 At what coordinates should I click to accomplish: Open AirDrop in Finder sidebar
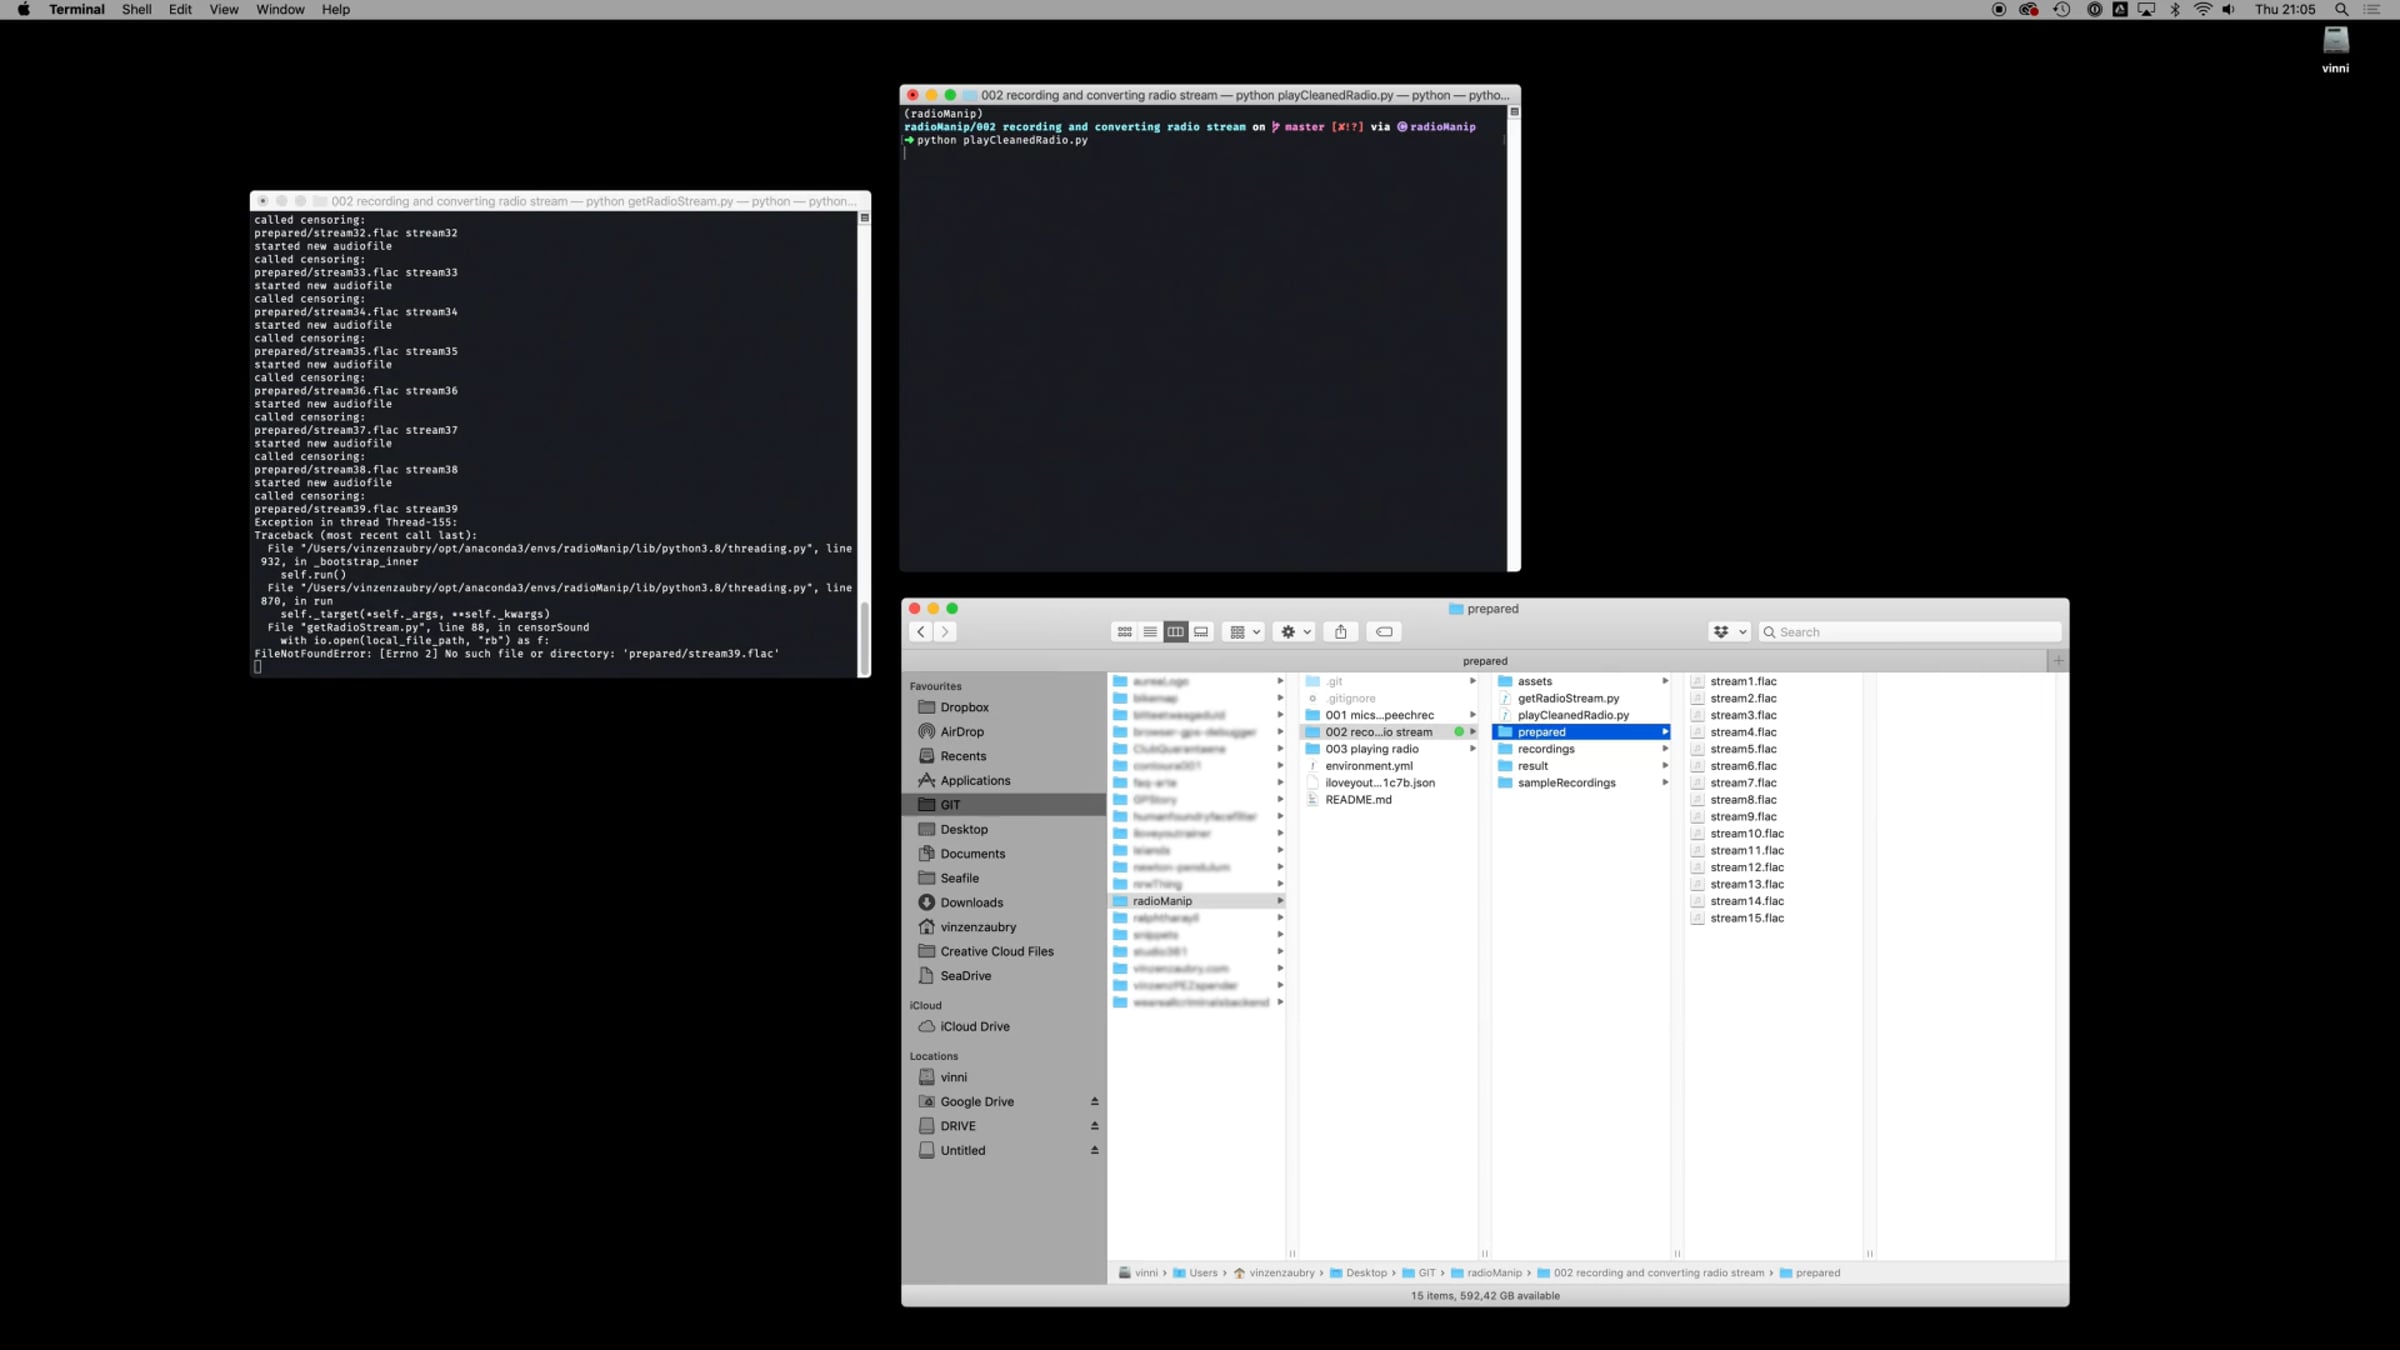961,732
